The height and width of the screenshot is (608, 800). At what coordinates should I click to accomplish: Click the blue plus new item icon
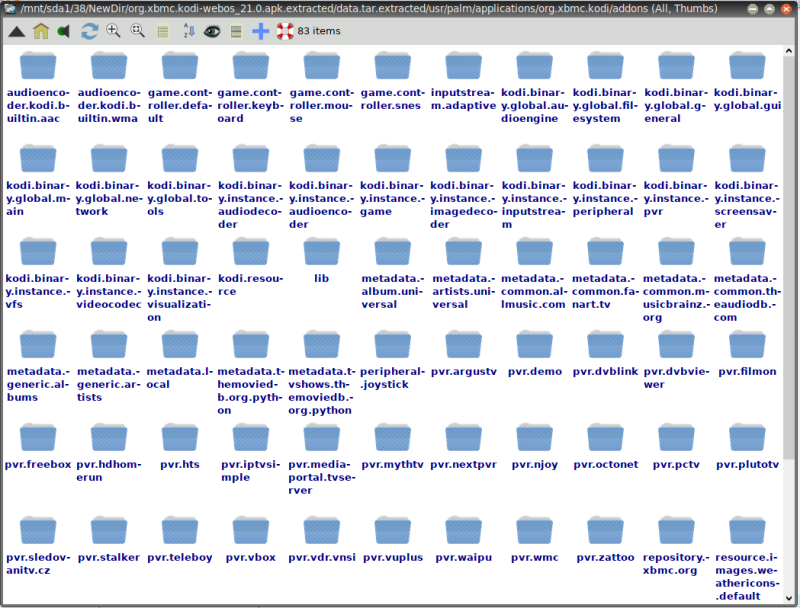point(261,31)
